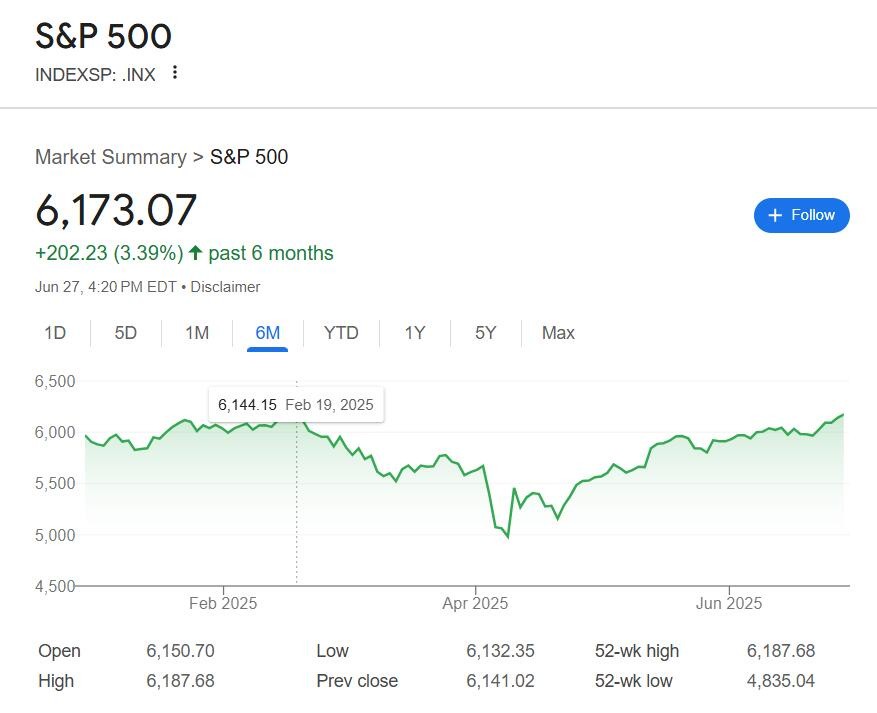The image size is (877, 713).
Task: Open the three-dot options menu beside INDEXSP
Action: tap(175, 73)
